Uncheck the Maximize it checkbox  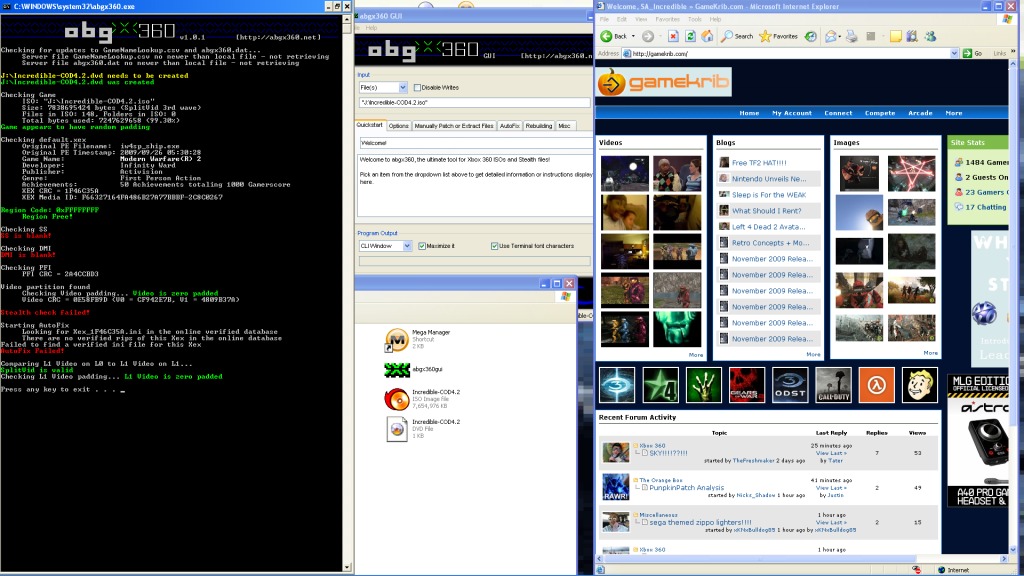[x=422, y=246]
